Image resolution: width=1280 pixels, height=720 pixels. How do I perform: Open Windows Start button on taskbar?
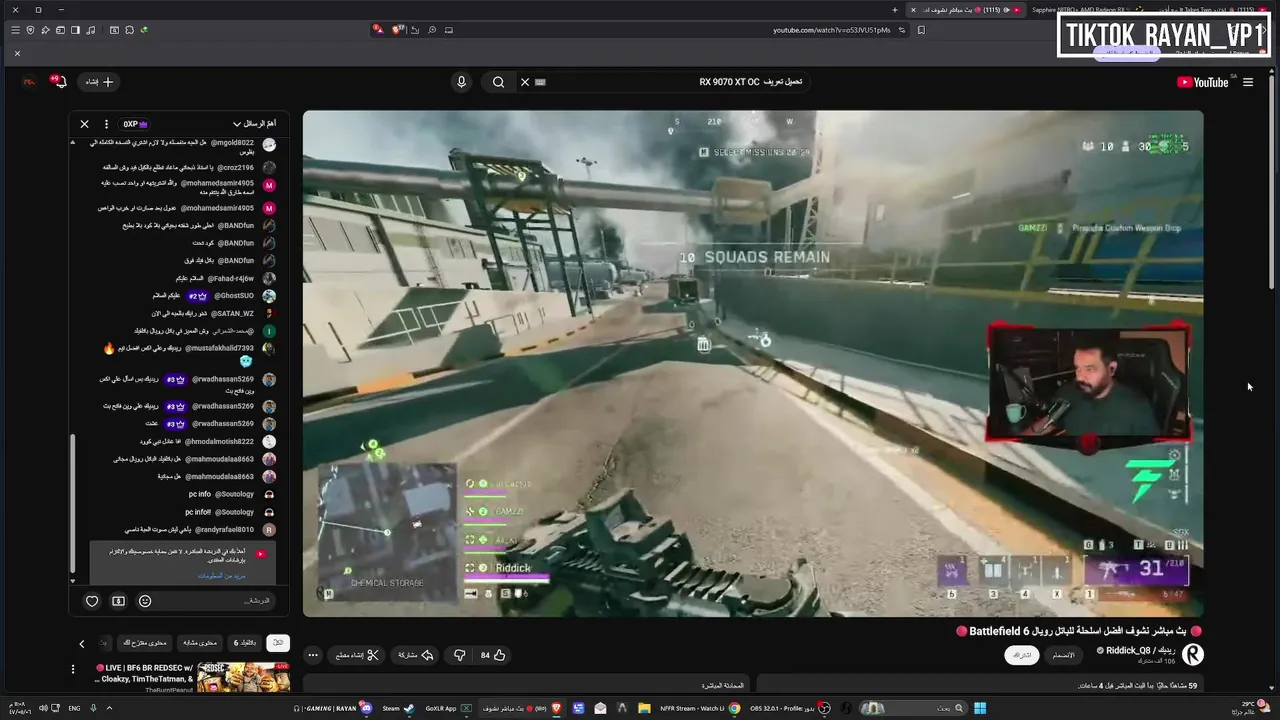point(980,709)
